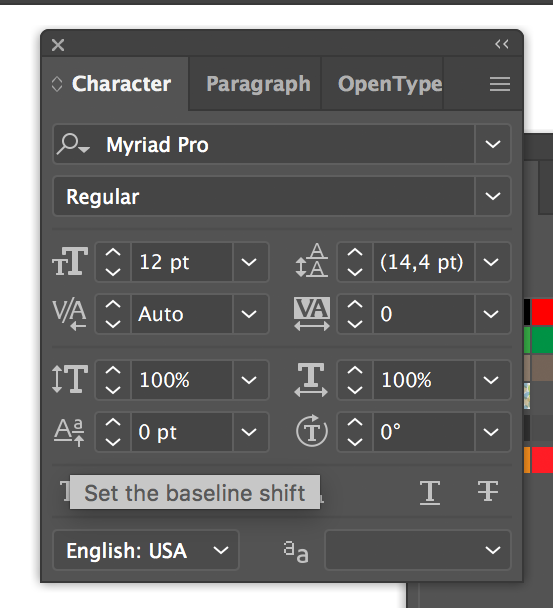Open the character rotation dropdown
The width and height of the screenshot is (553, 608).
[x=492, y=432]
